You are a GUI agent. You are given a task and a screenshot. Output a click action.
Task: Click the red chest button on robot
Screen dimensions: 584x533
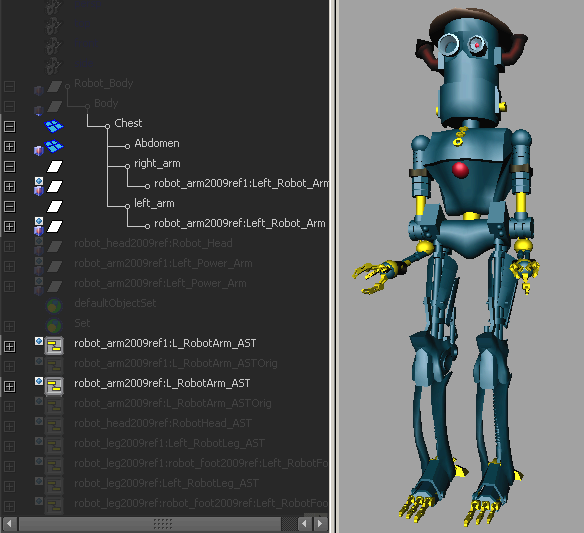tap(460, 170)
